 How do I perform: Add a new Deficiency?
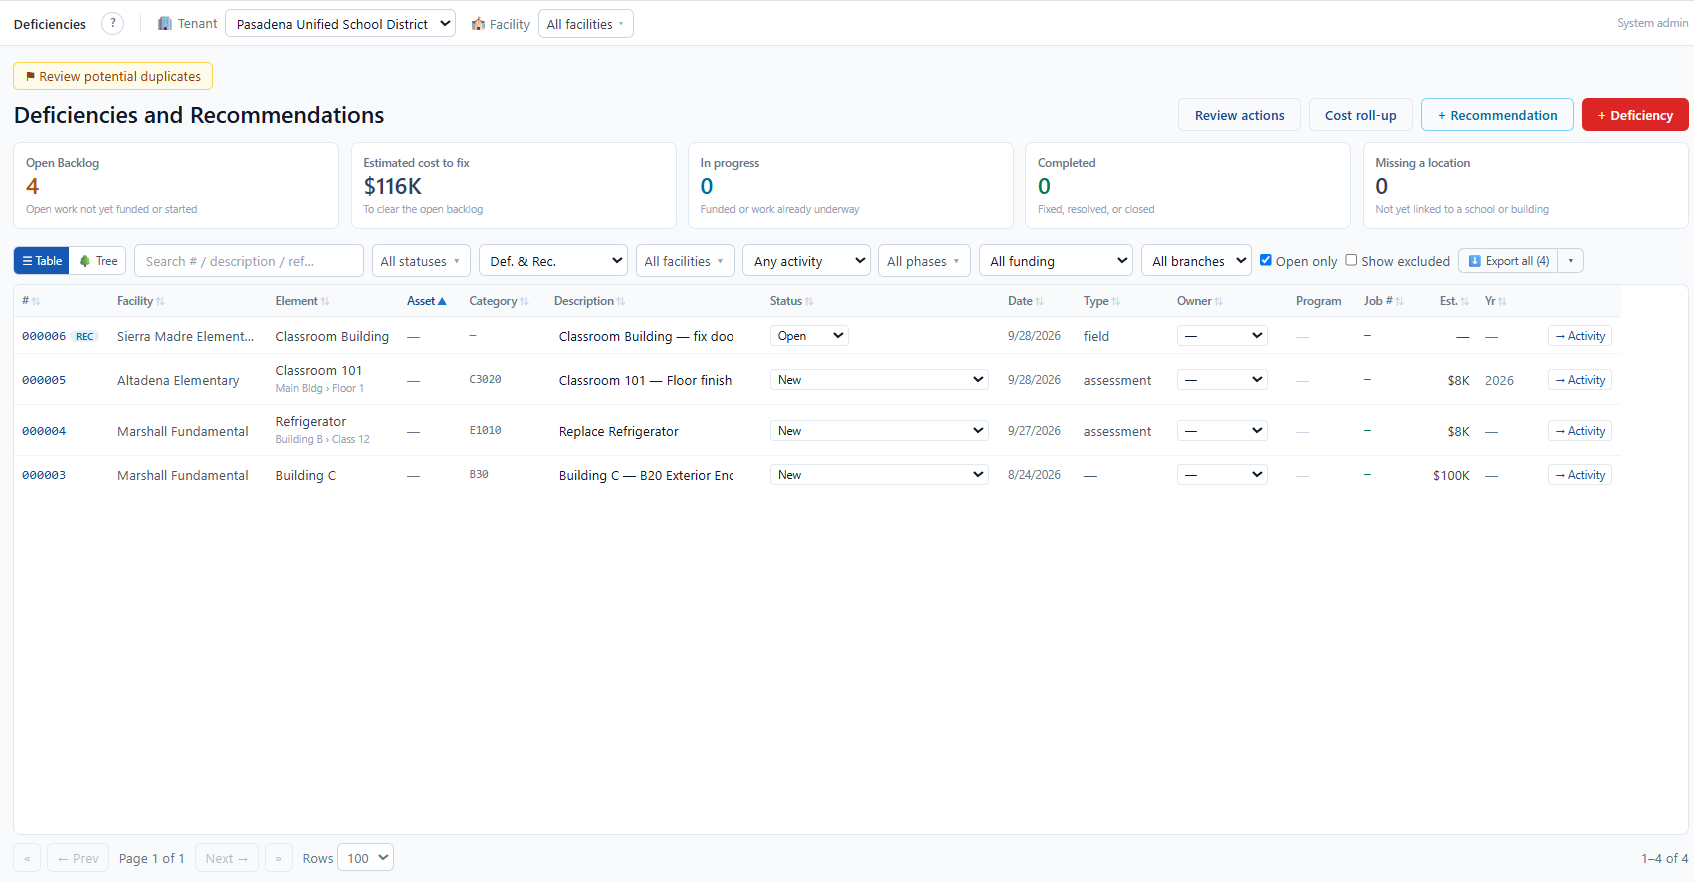1635,115
